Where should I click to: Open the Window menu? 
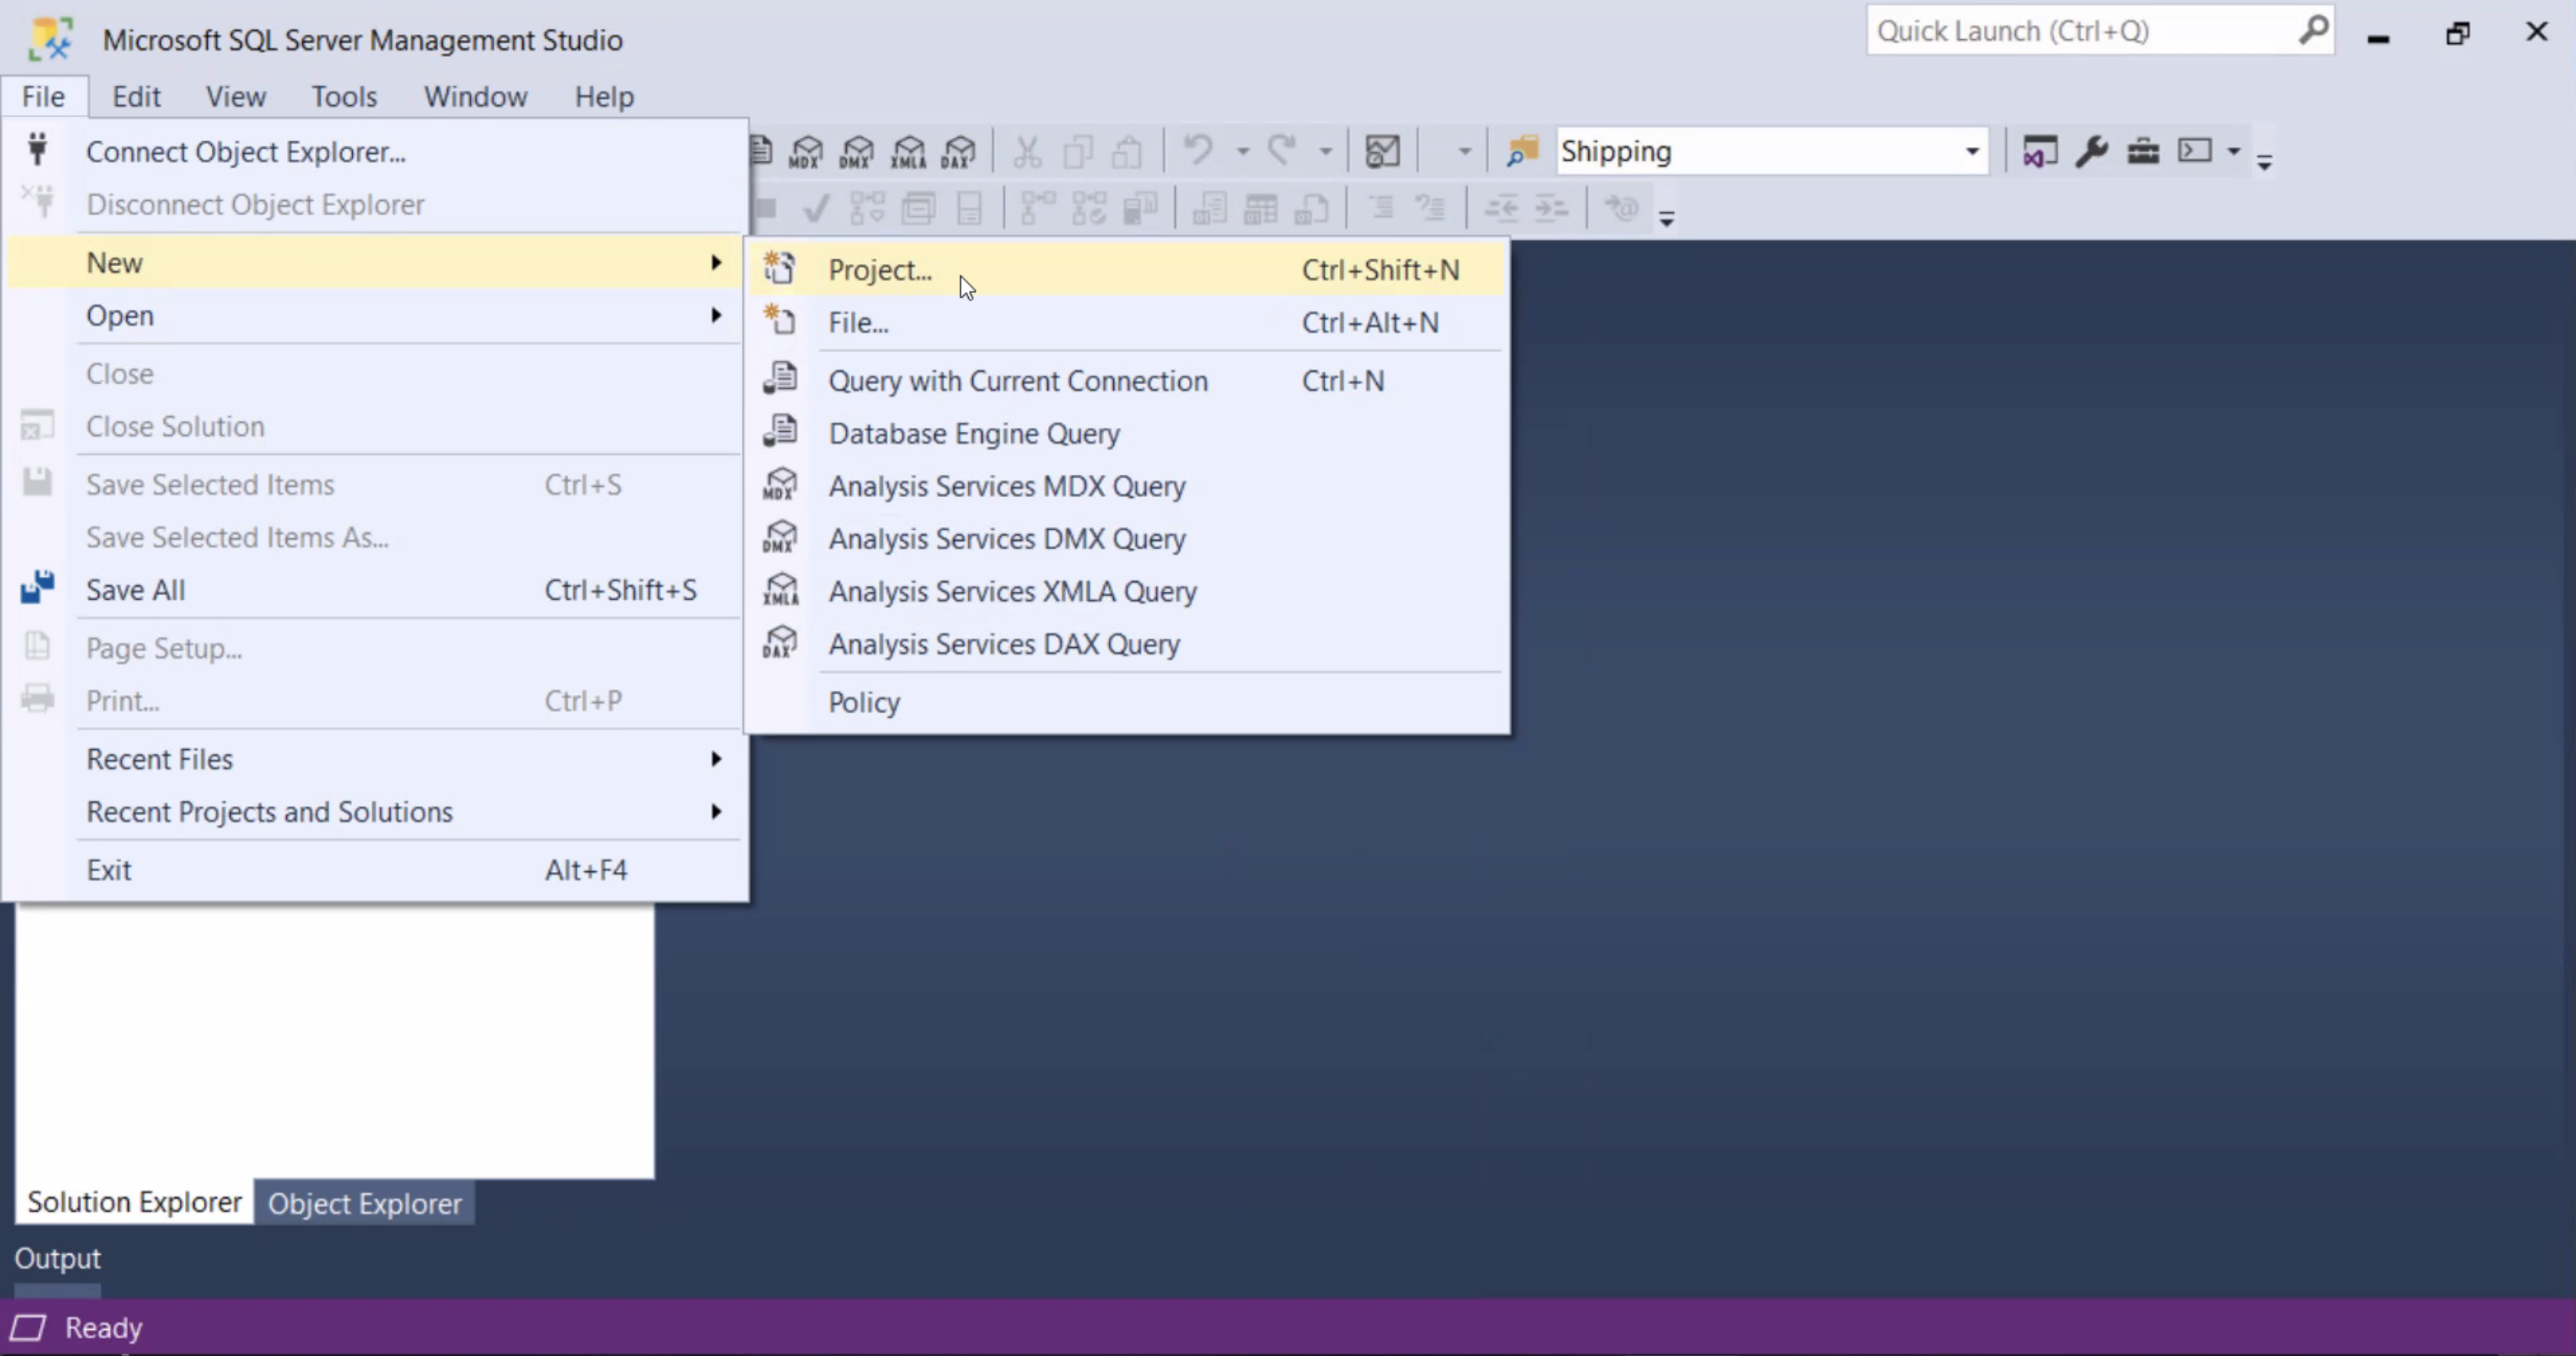click(x=475, y=97)
